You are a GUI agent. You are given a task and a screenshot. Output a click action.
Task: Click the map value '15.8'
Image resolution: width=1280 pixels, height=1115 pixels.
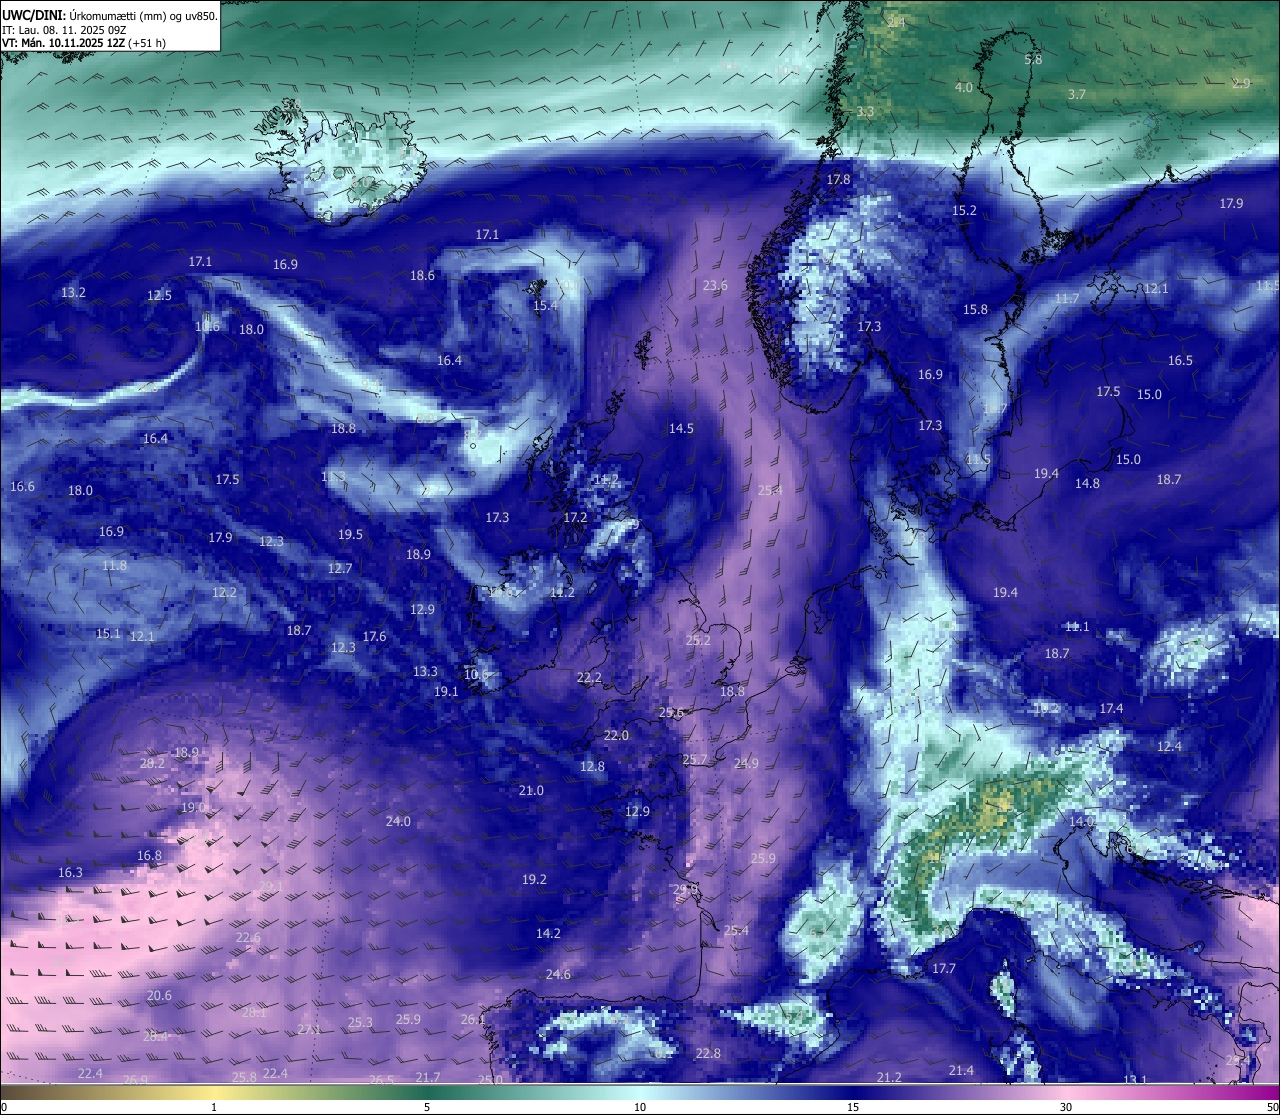coord(975,309)
